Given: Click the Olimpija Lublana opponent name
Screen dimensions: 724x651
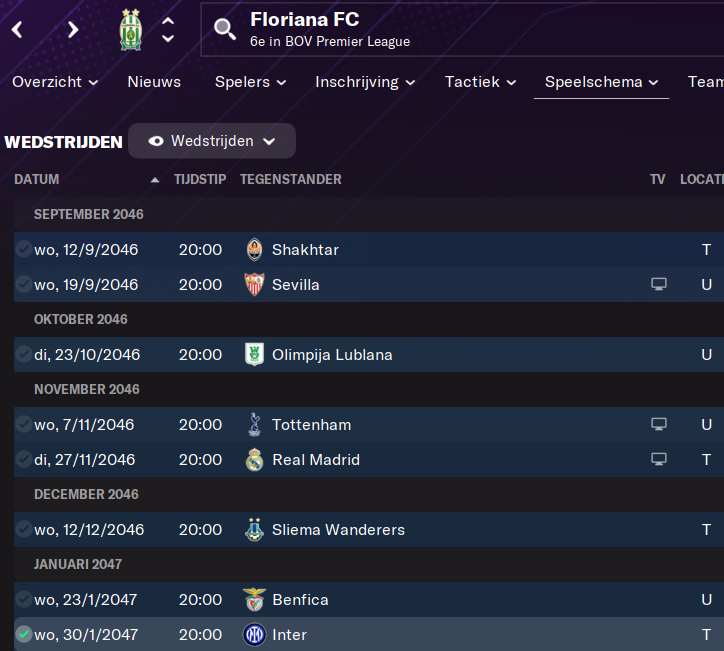Looking at the screenshot, I should click(332, 355).
